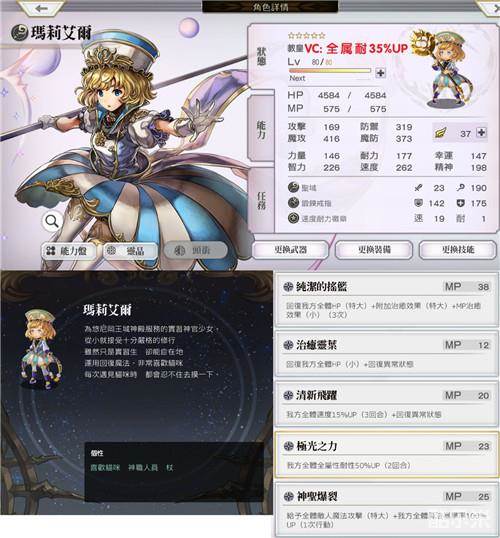
Task: Click the plus icon next to wing value 37
Action: (x=481, y=132)
